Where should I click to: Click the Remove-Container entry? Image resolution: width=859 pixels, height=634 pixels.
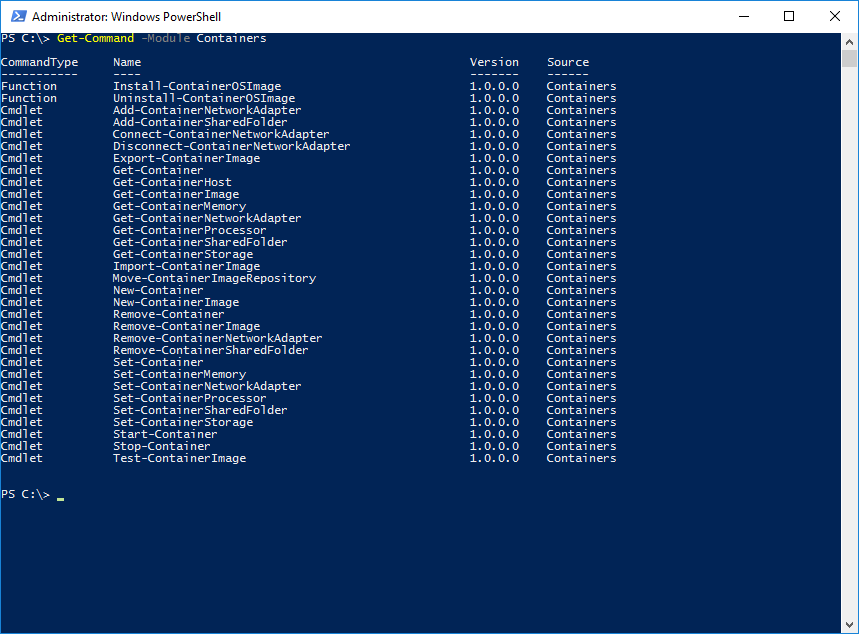point(169,315)
